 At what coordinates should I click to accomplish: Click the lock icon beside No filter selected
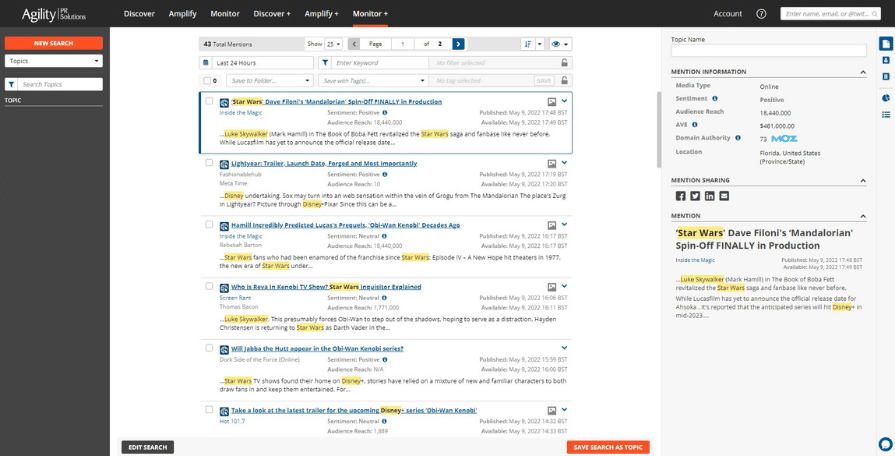click(x=565, y=63)
